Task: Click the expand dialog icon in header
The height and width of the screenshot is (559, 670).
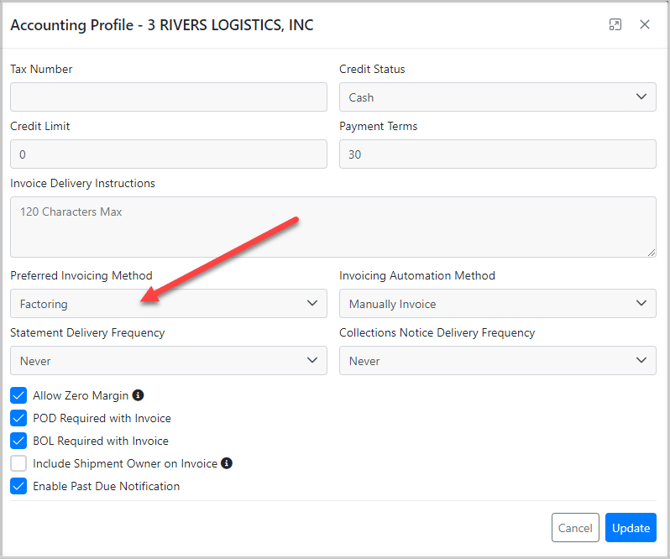Action: pyautogui.click(x=615, y=25)
